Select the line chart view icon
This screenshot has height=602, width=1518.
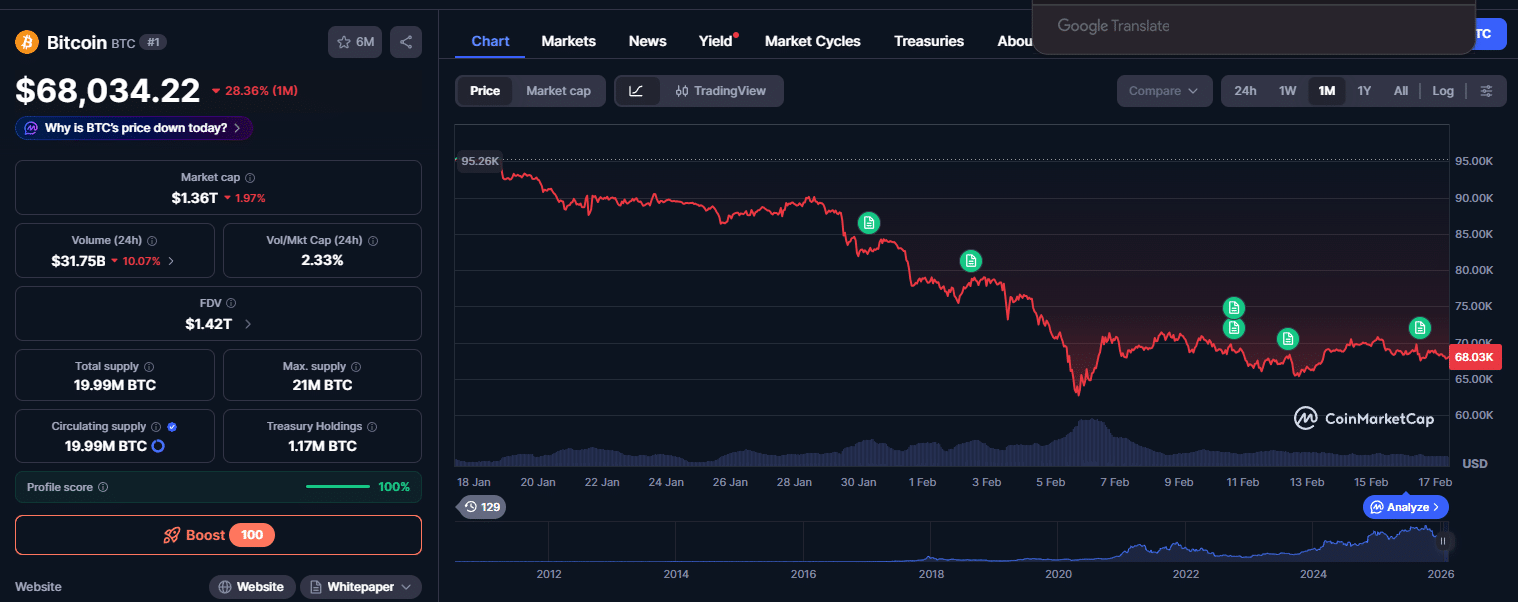tap(637, 90)
